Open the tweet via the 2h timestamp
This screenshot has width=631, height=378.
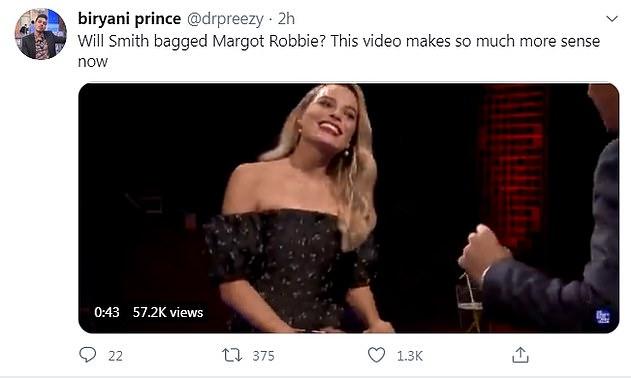pos(286,19)
